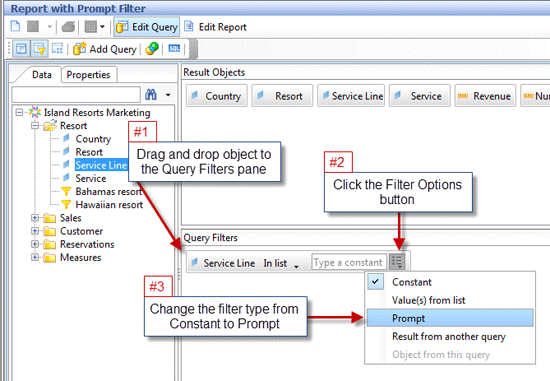The width and height of the screenshot is (550, 381).
Task: Select Island Resorts Marketing in the tree
Action: (x=97, y=113)
